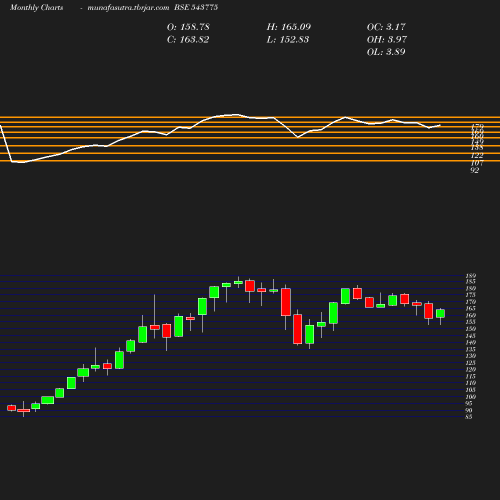This screenshot has height=500, width=500.
Task: Click the '85' price axis label
Action: tap(469, 417)
